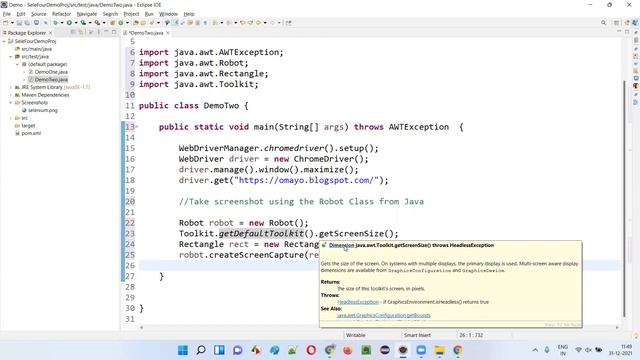Click the editor vertical scrollbar
The width and height of the screenshot is (640, 360).
point(624,198)
